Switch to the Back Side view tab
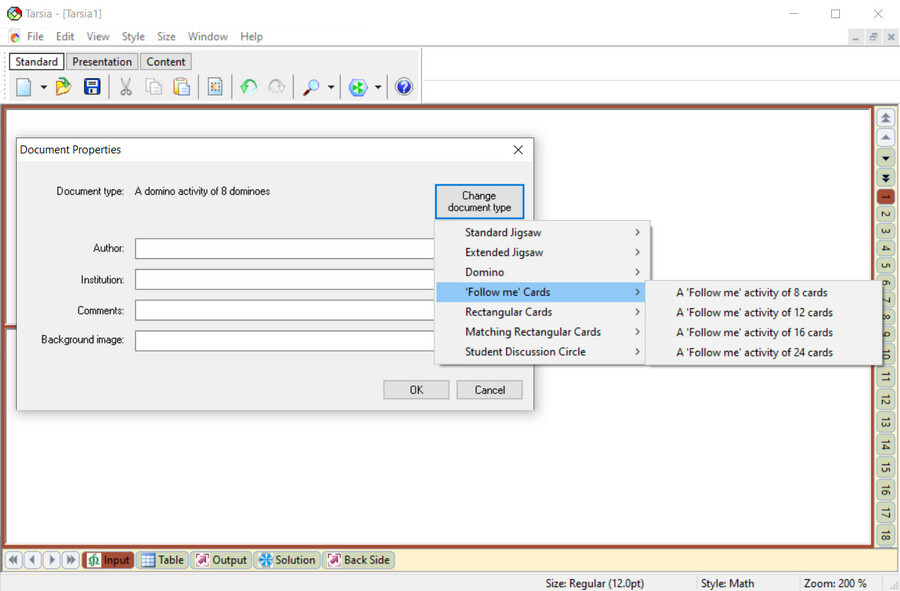 pyautogui.click(x=359, y=560)
